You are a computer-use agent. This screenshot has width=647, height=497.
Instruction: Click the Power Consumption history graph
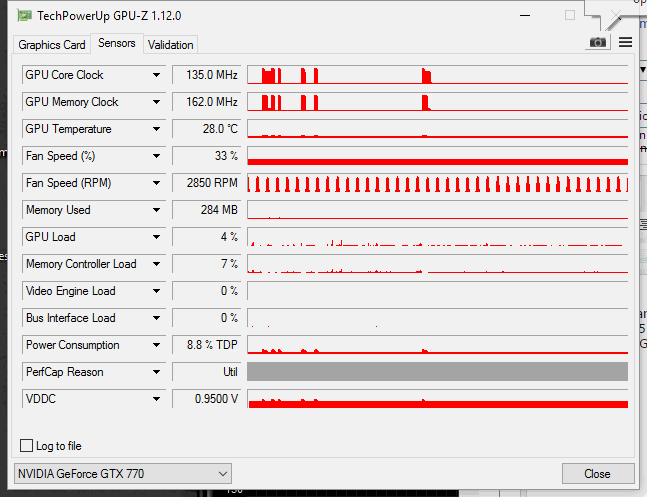[x=437, y=345]
